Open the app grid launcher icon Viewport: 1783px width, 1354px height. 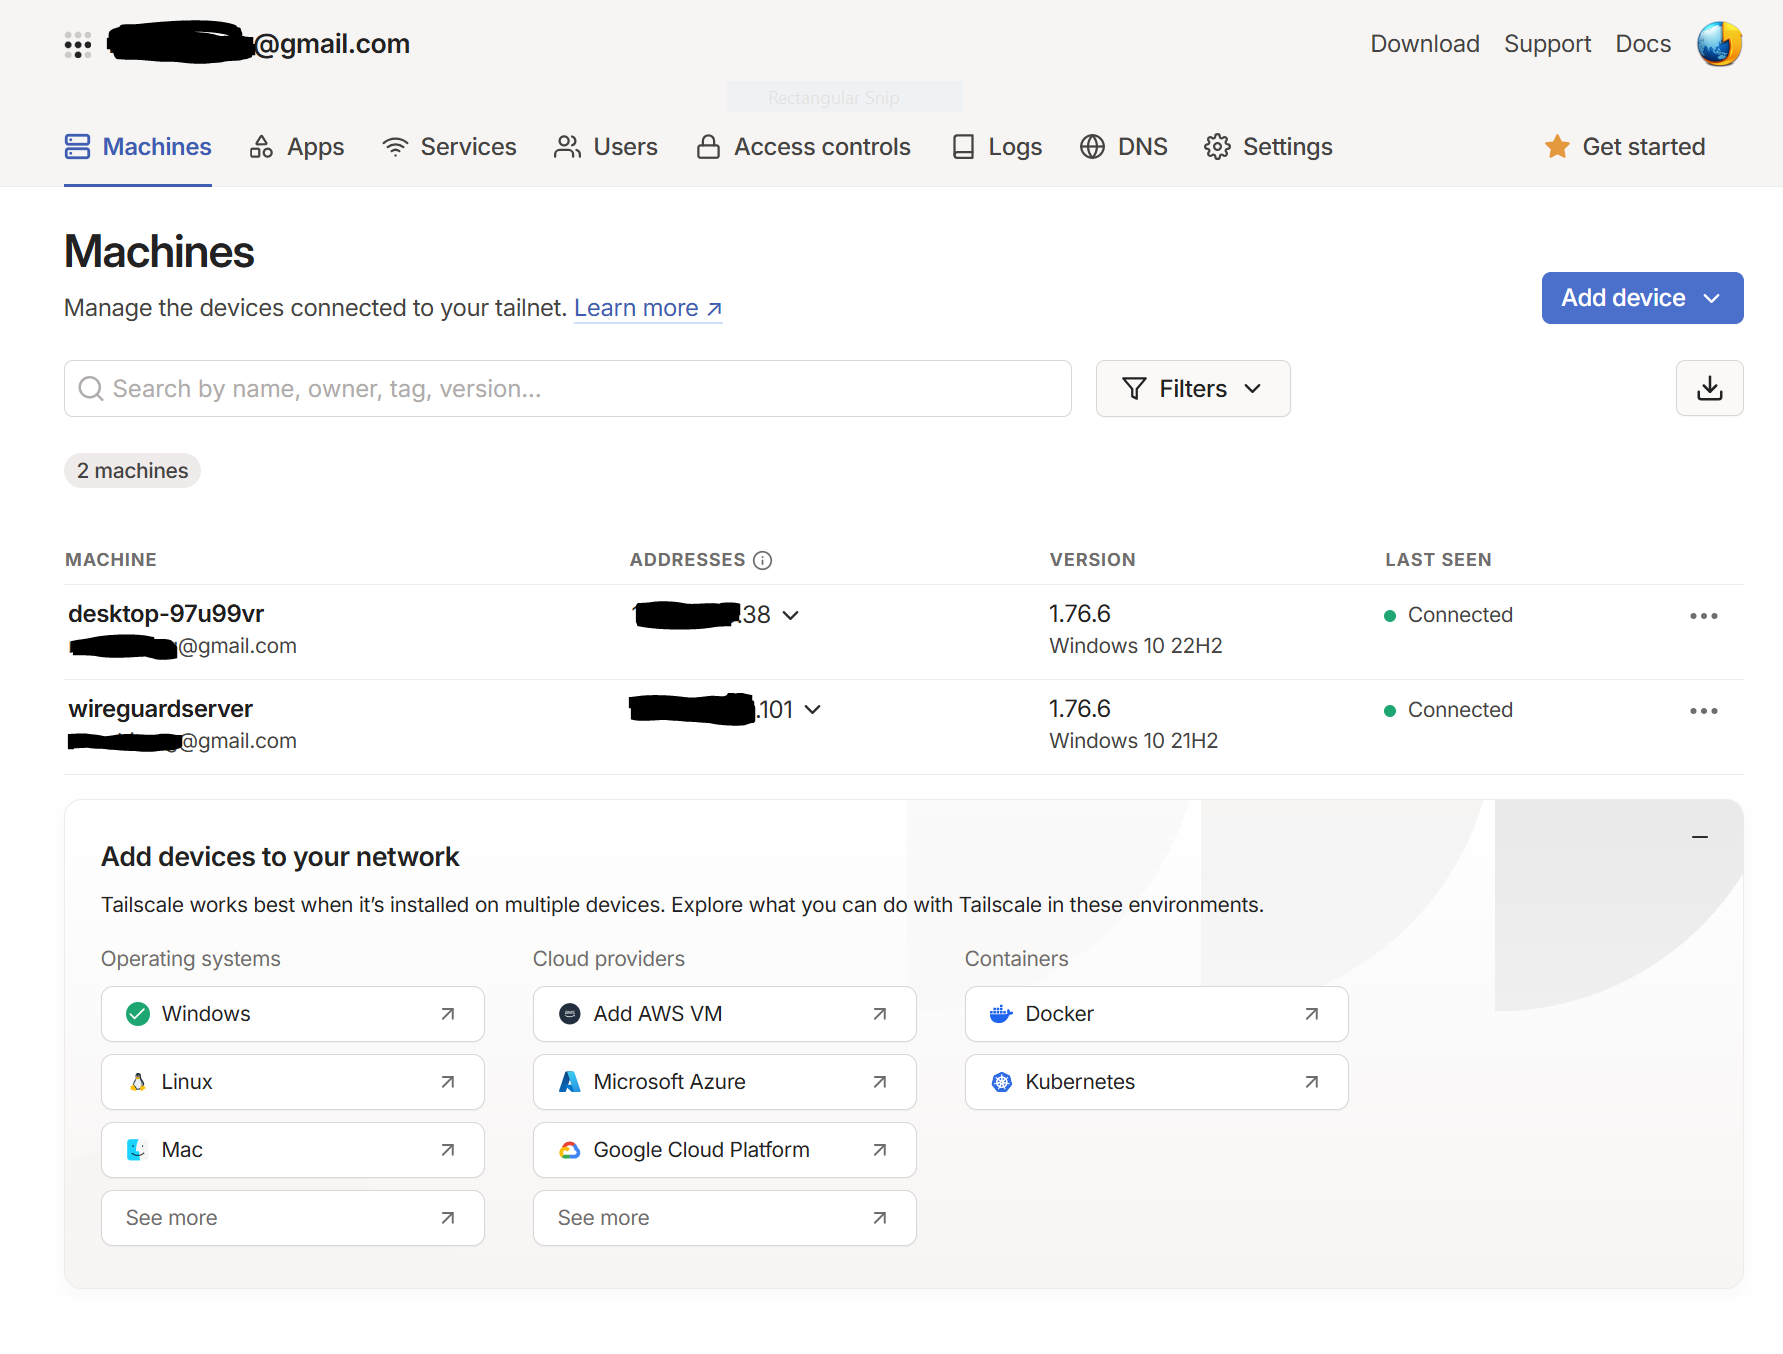78,45
